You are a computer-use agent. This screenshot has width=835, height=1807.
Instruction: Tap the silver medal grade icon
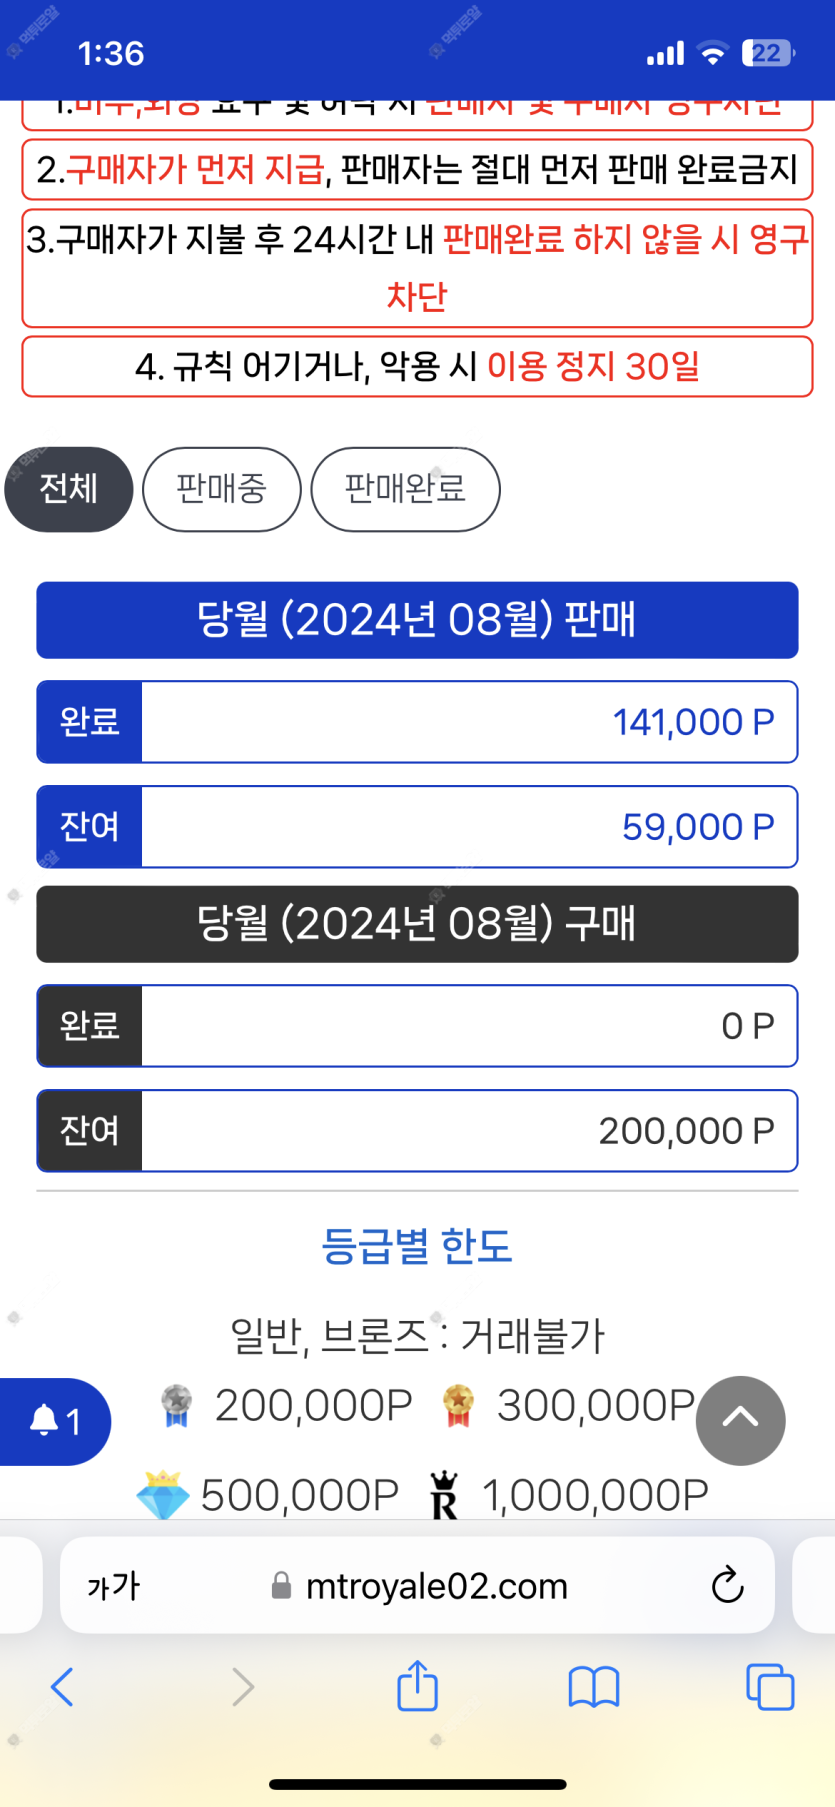tap(176, 1405)
